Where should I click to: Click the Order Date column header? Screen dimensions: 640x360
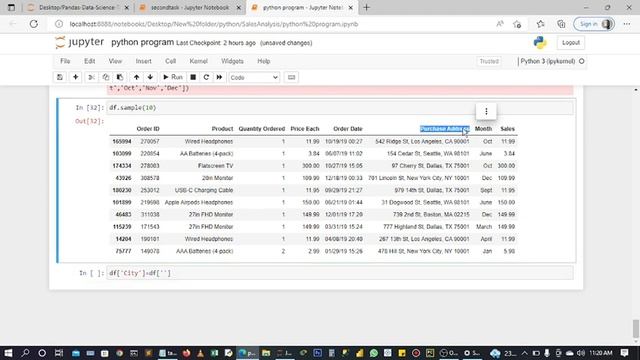(348, 129)
